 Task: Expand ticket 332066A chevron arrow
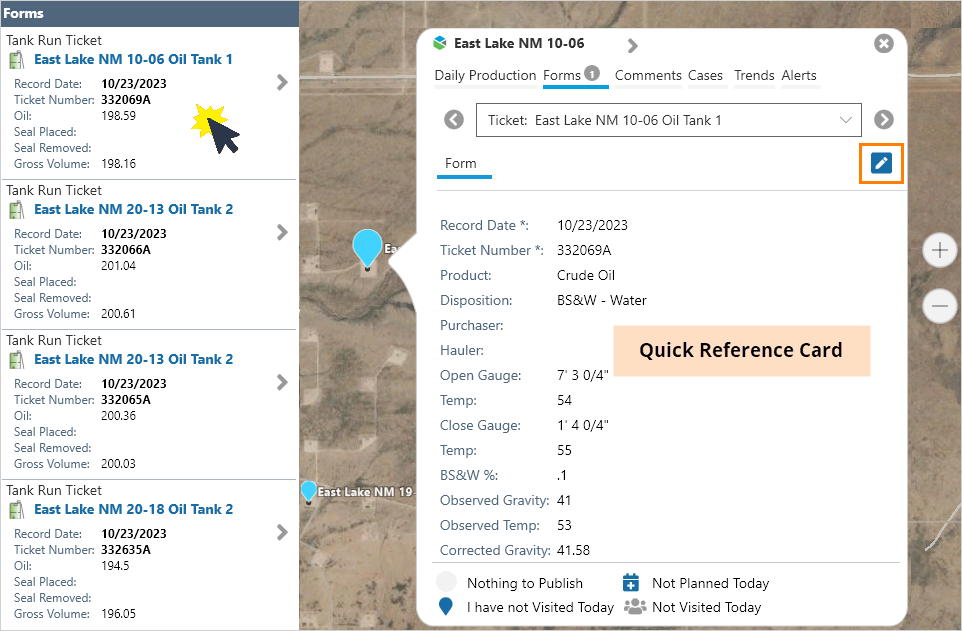click(x=282, y=233)
